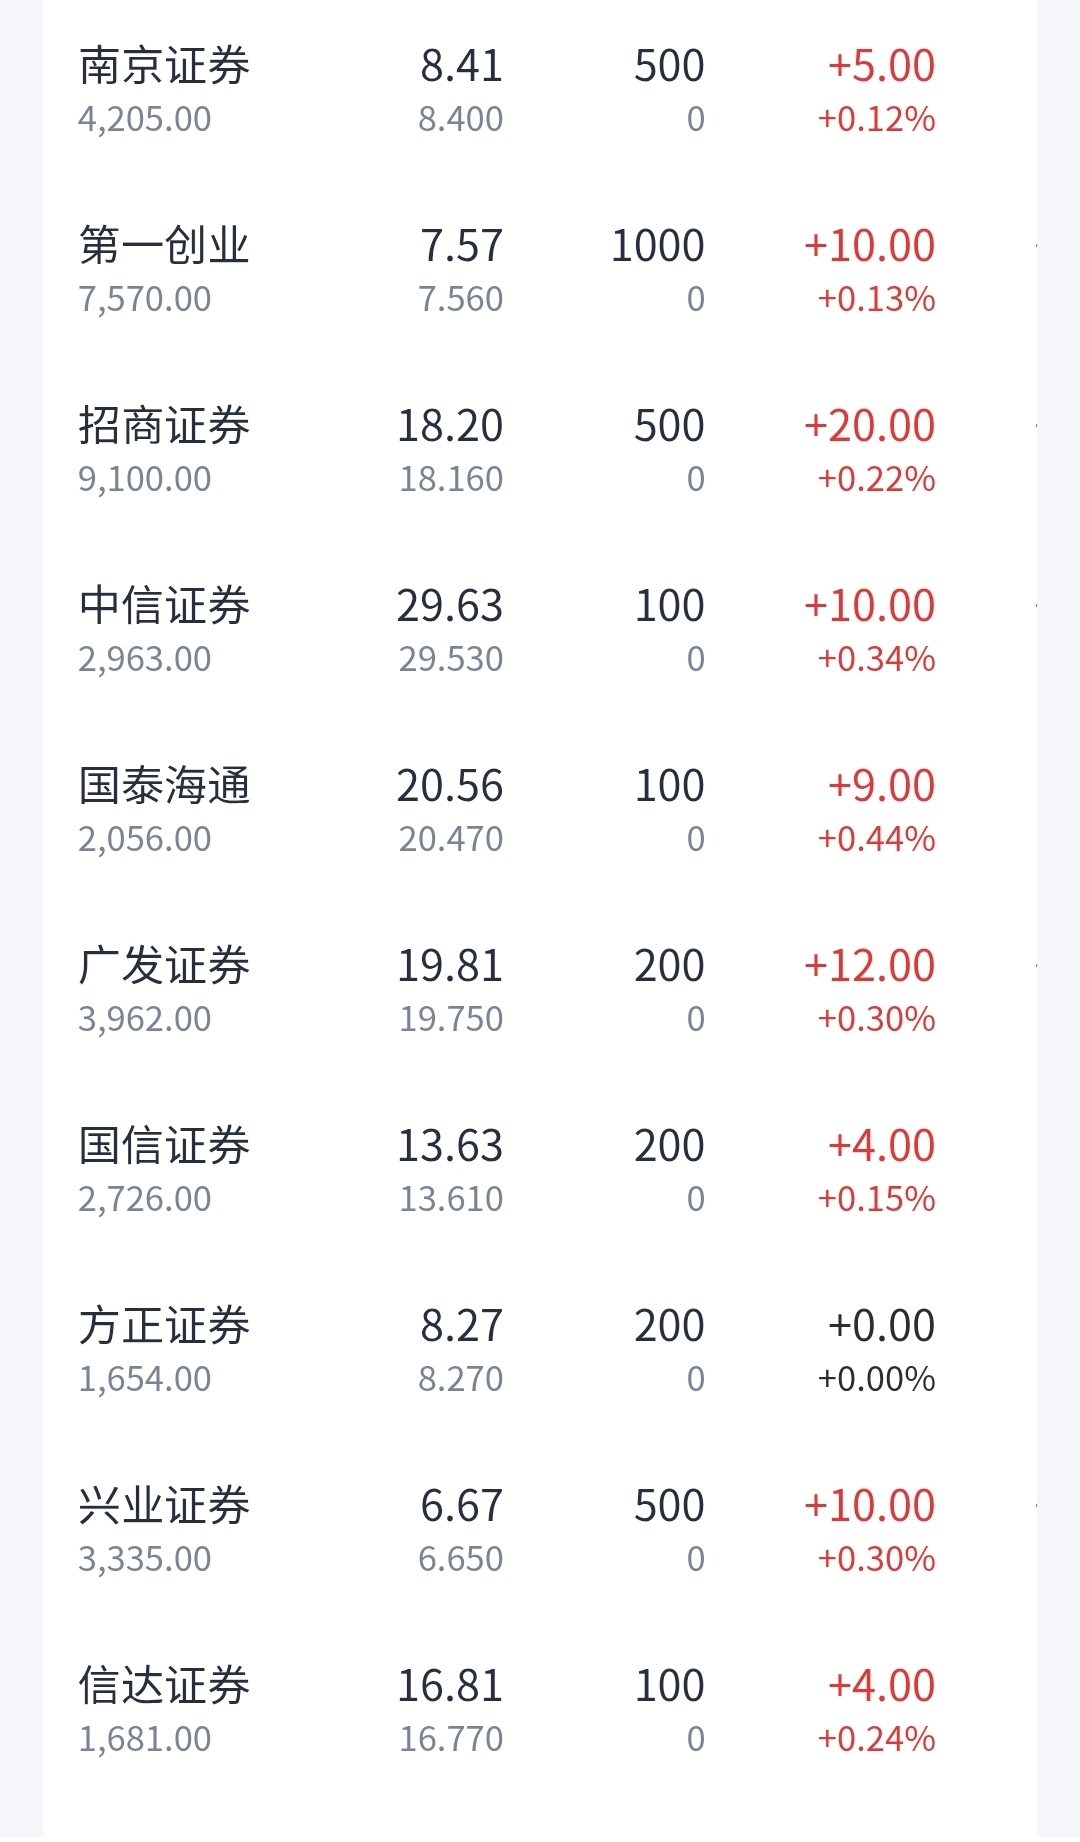This screenshot has width=1080, height=1842.
Task: Open 招商证券 stock details
Action: 540,450
